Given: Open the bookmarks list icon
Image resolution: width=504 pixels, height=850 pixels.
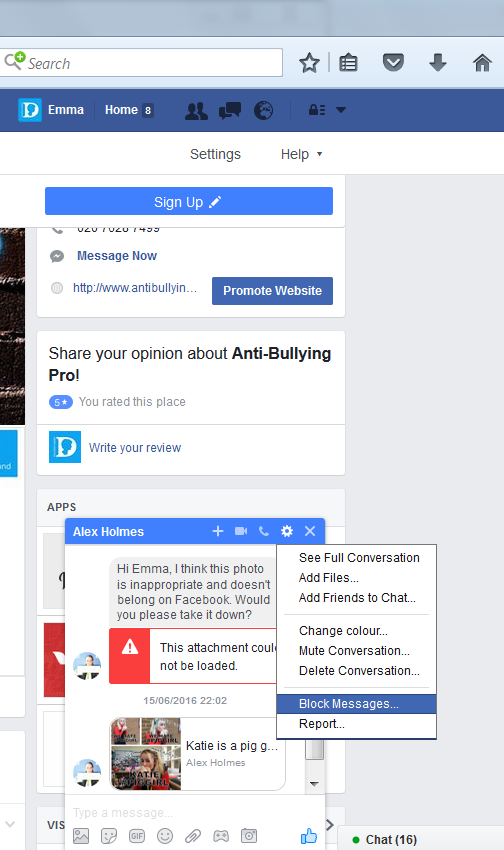Looking at the screenshot, I should (x=348, y=63).
